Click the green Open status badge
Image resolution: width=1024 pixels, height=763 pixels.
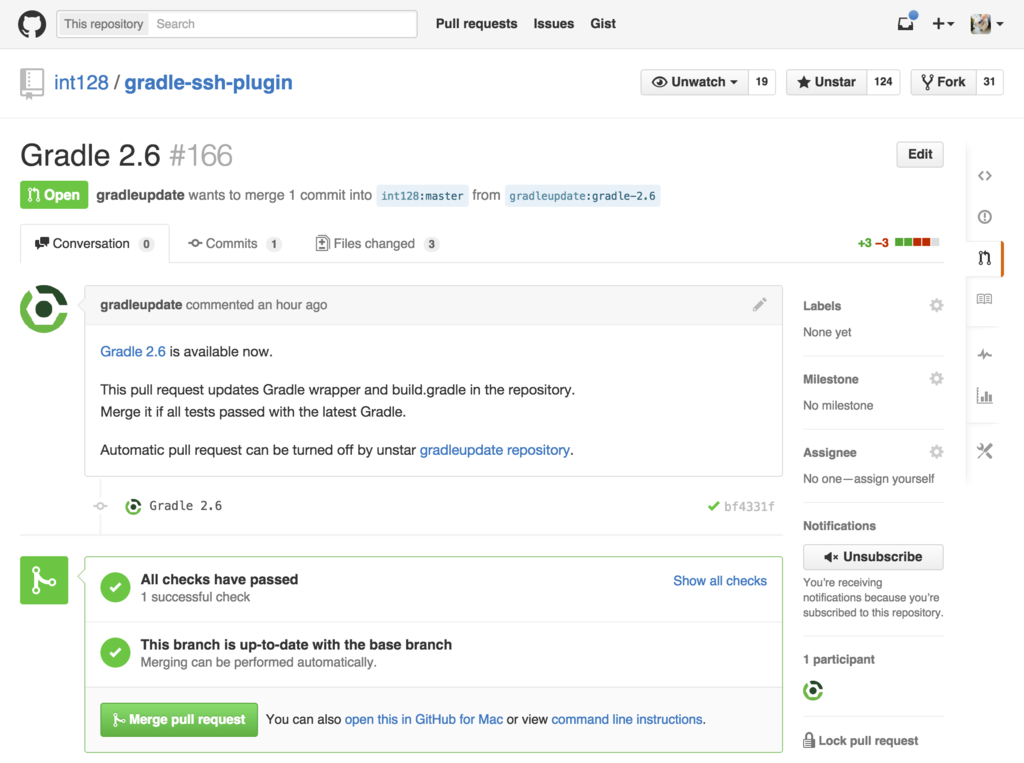click(54, 195)
